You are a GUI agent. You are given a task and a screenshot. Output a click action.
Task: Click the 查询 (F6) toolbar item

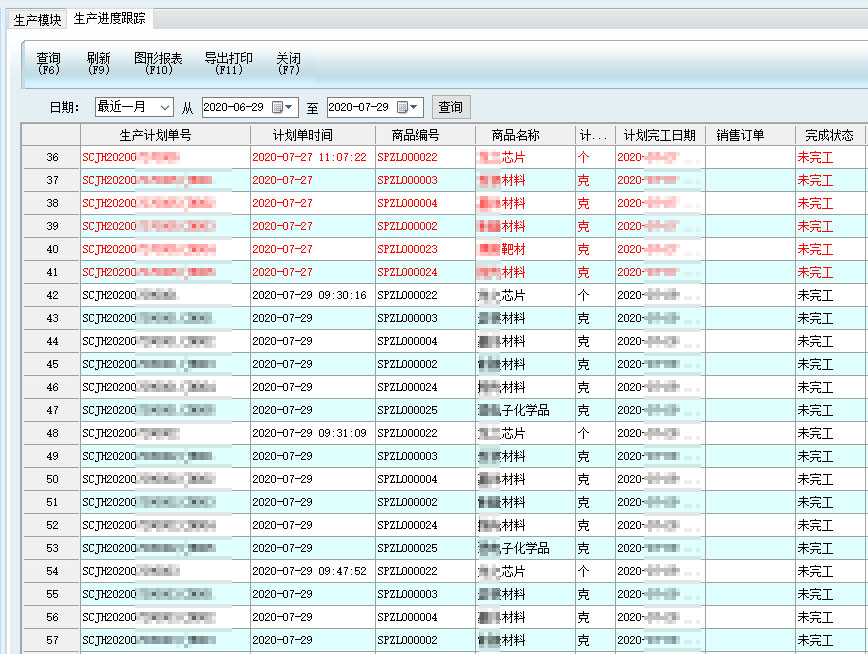click(49, 64)
